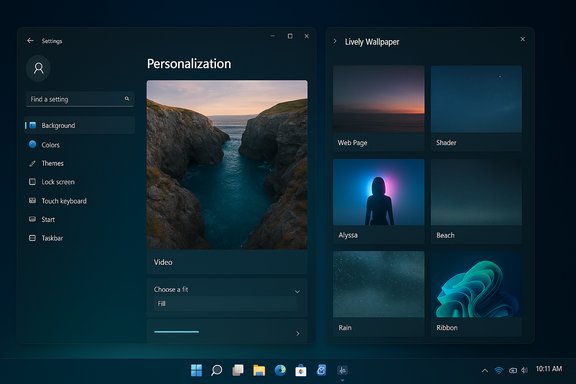Open the Mail-style app icon on taskbar
The height and width of the screenshot is (384, 576).
(321, 370)
